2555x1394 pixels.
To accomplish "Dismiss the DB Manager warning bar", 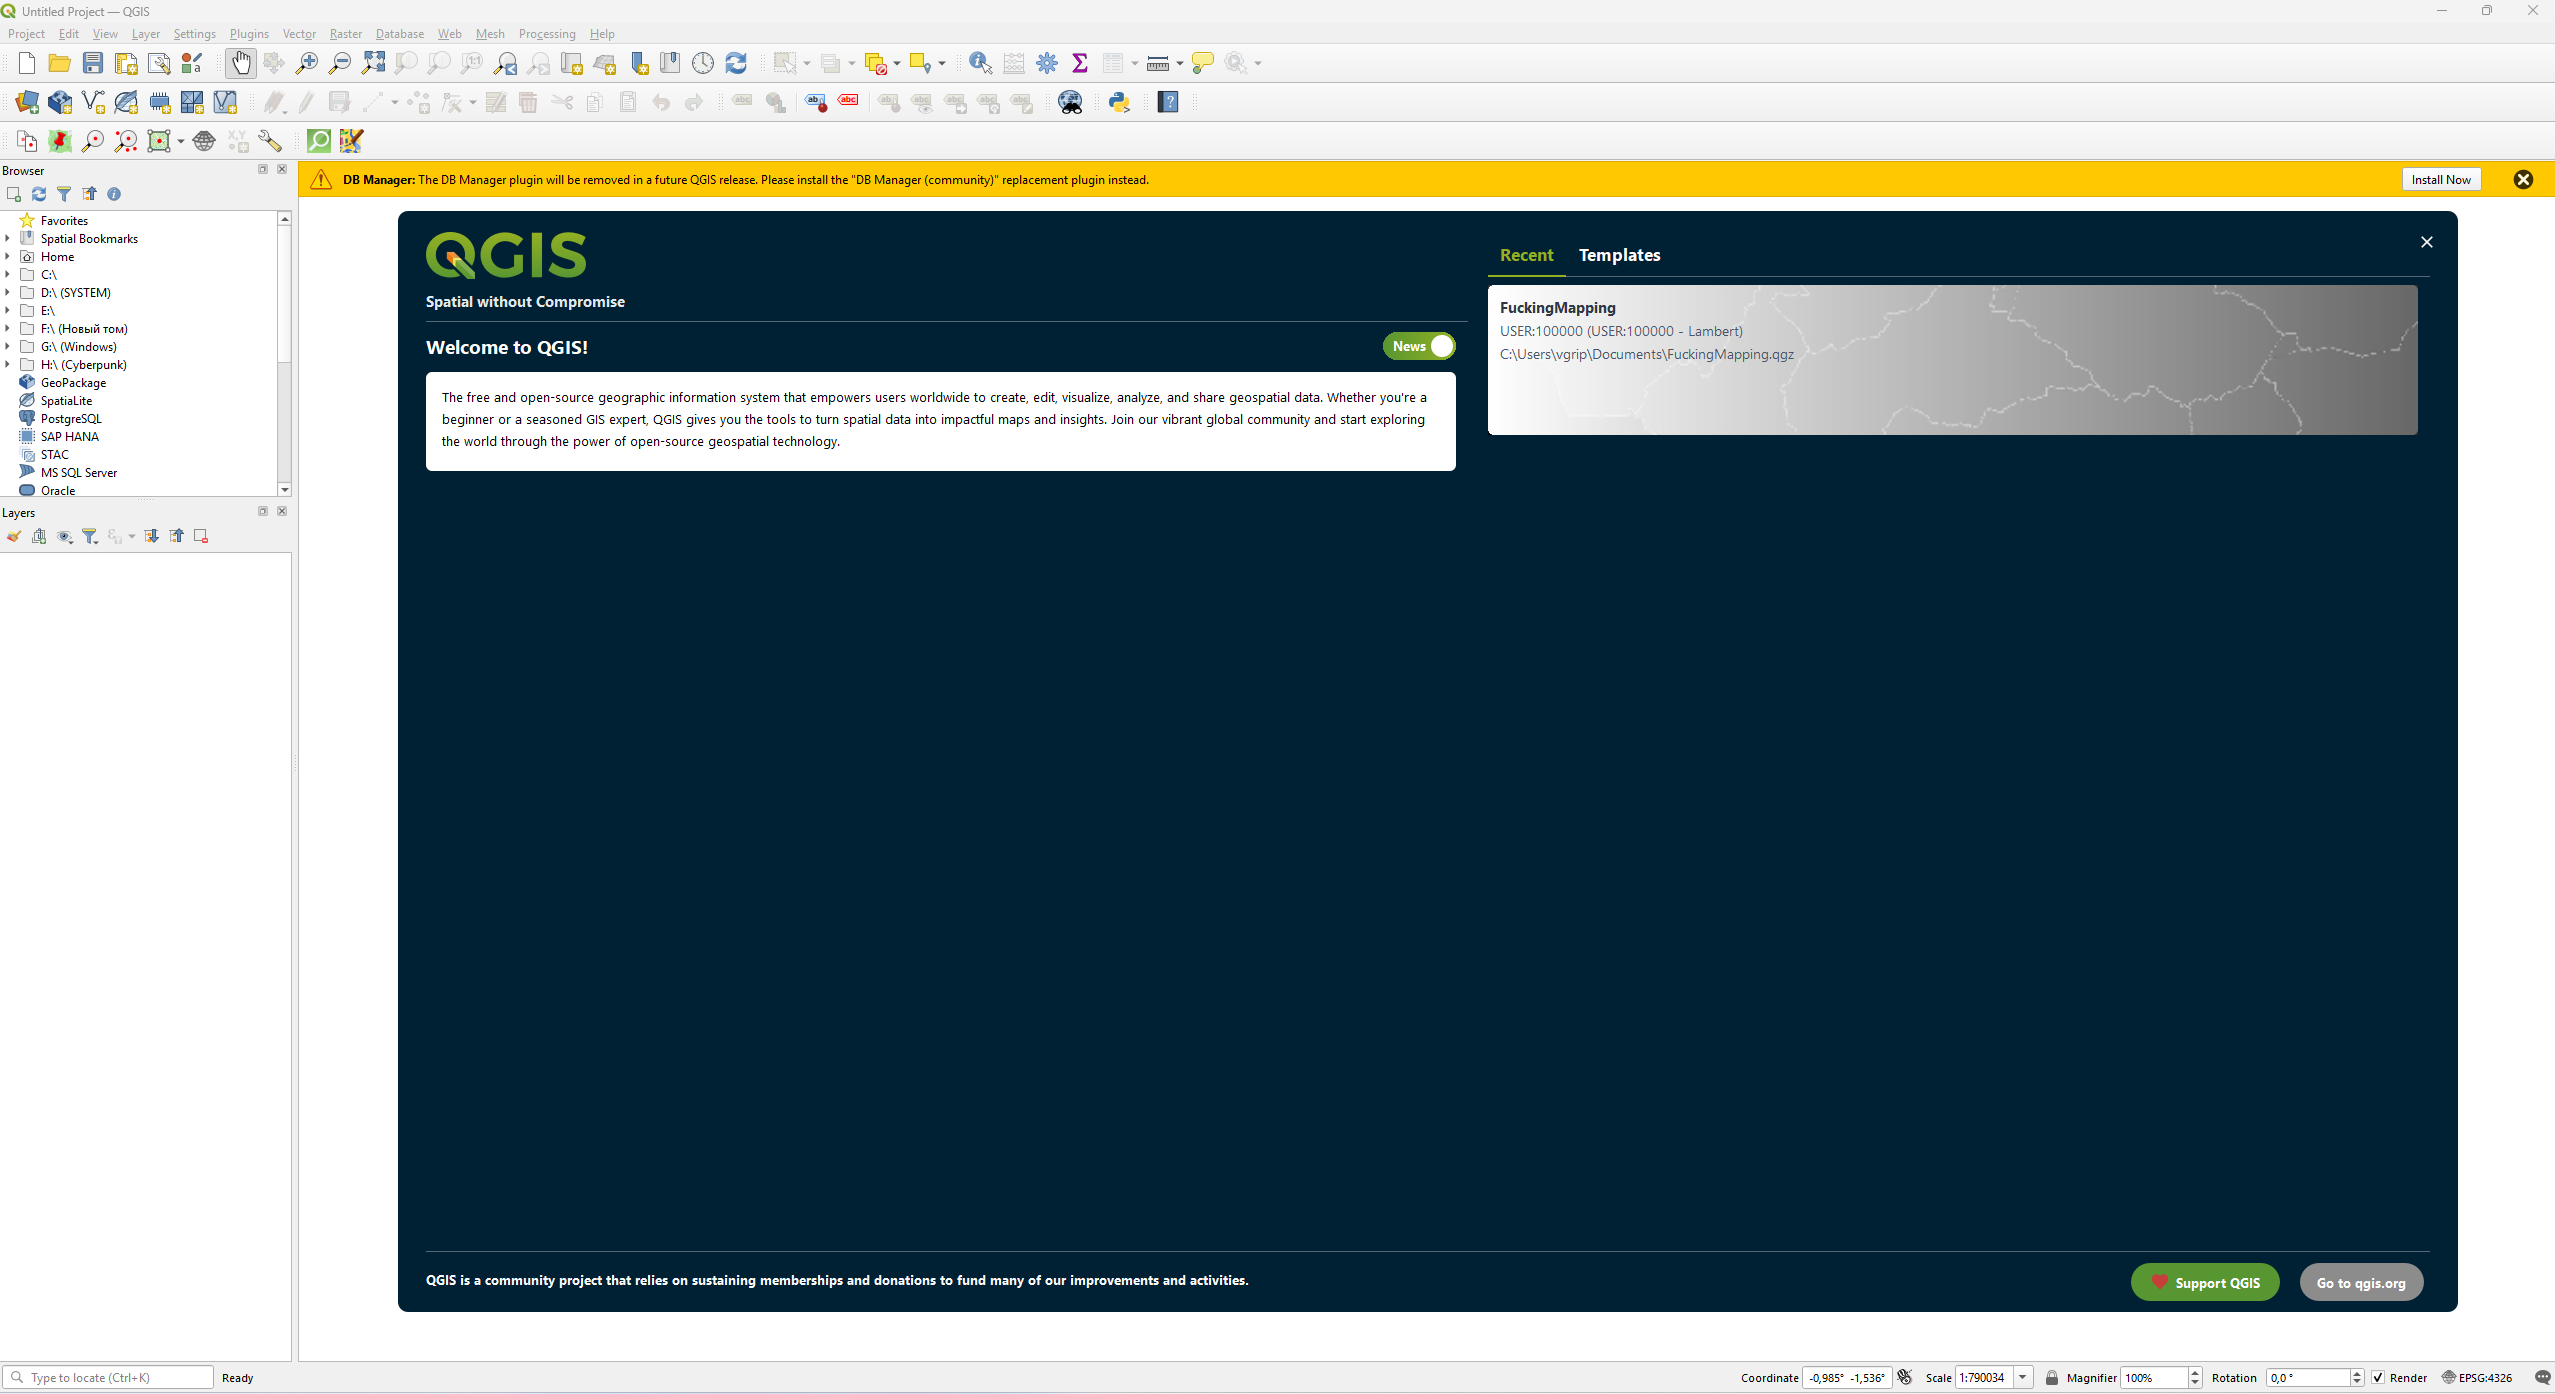I will click(2524, 180).
